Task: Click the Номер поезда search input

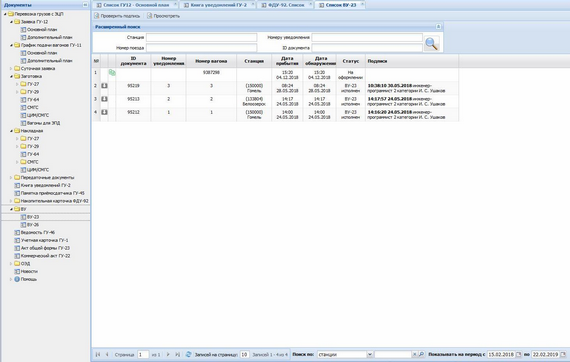Action: pos(201,48)
